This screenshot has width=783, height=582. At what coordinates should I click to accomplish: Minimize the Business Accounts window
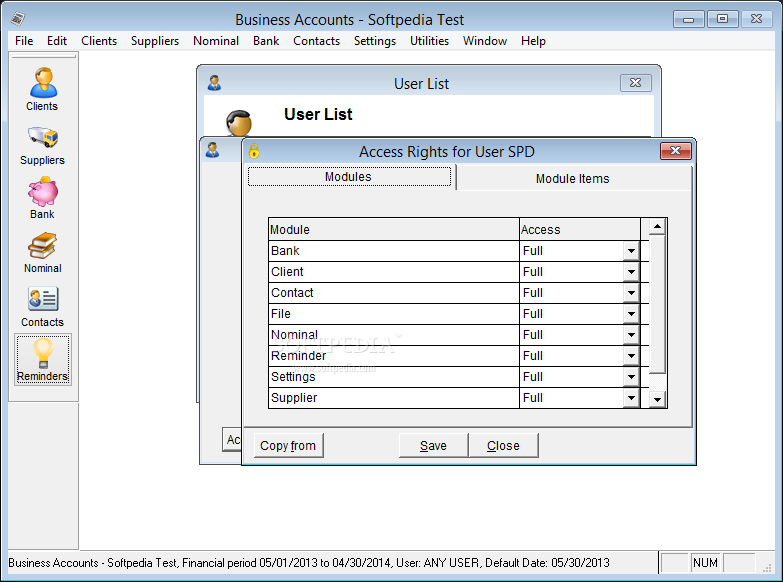coord(689,19)
